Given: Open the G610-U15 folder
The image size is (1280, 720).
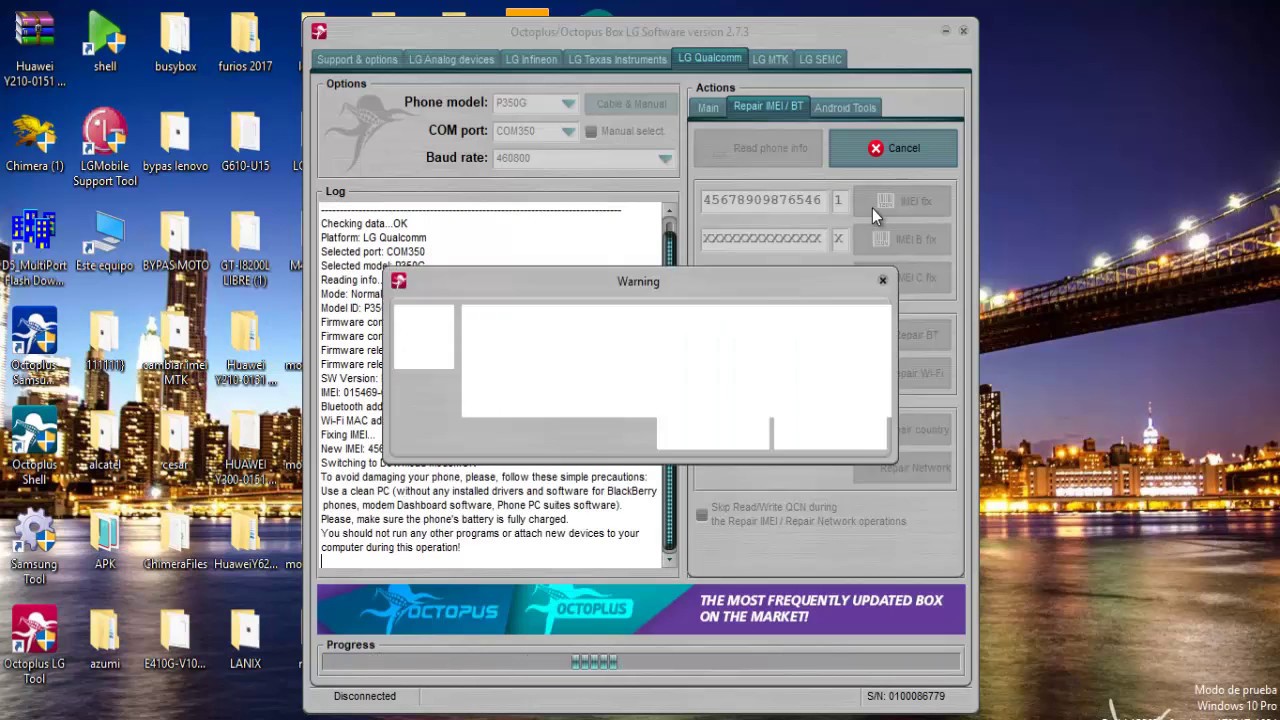Looking at the screenshot, I should pos(245,142).
